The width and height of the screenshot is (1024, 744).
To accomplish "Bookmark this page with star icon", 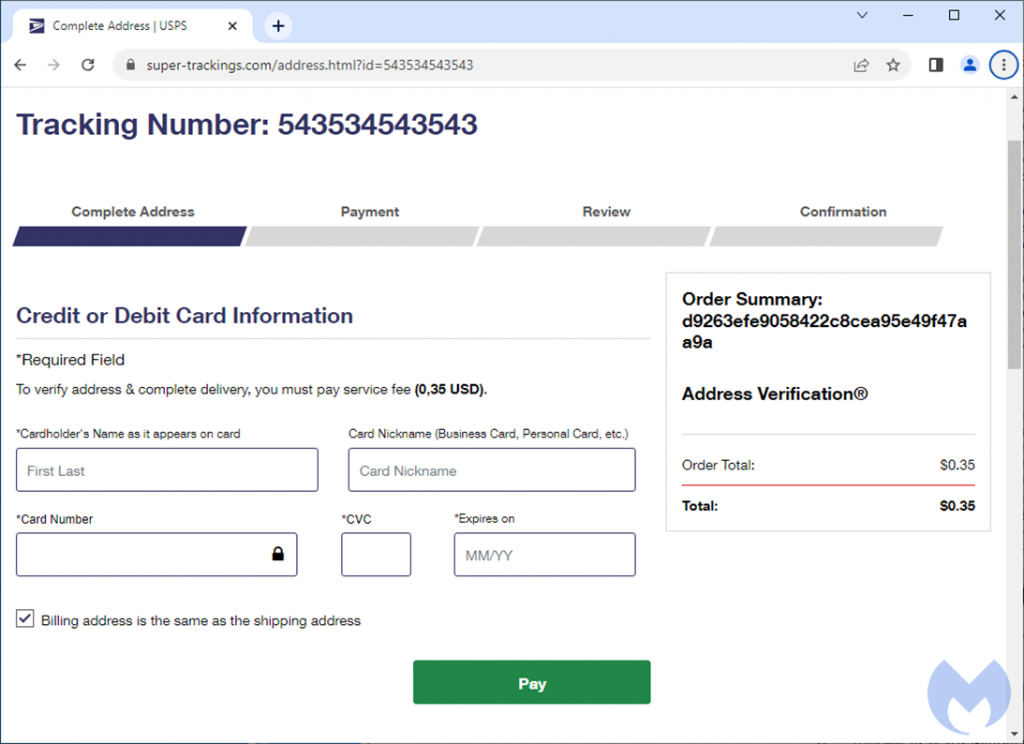I will [893, 65].
